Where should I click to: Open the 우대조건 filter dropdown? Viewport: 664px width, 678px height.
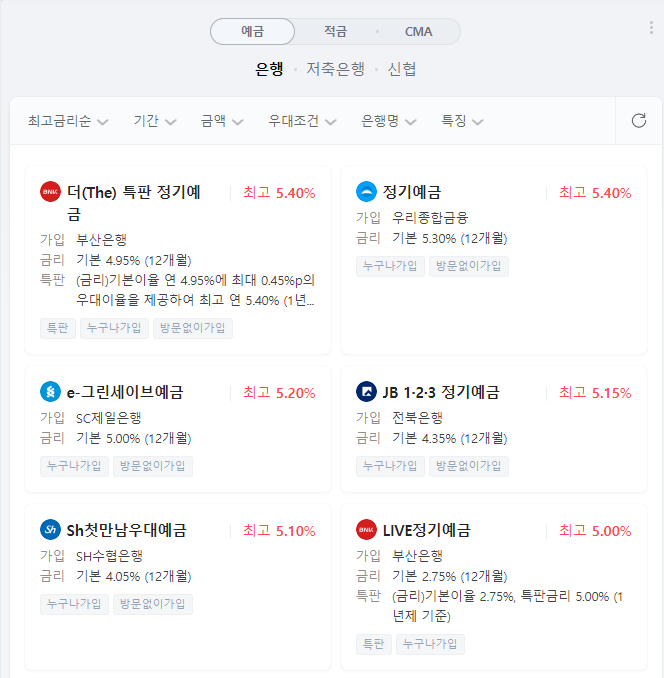coord(302,121)
